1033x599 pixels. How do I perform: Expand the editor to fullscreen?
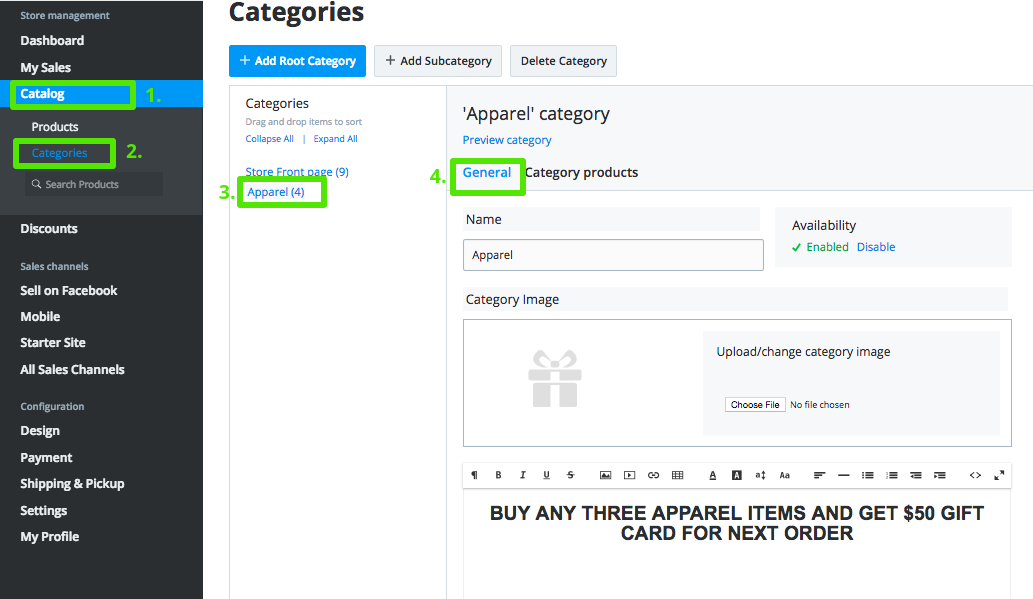pyautogui.click(x=999, y=475)
